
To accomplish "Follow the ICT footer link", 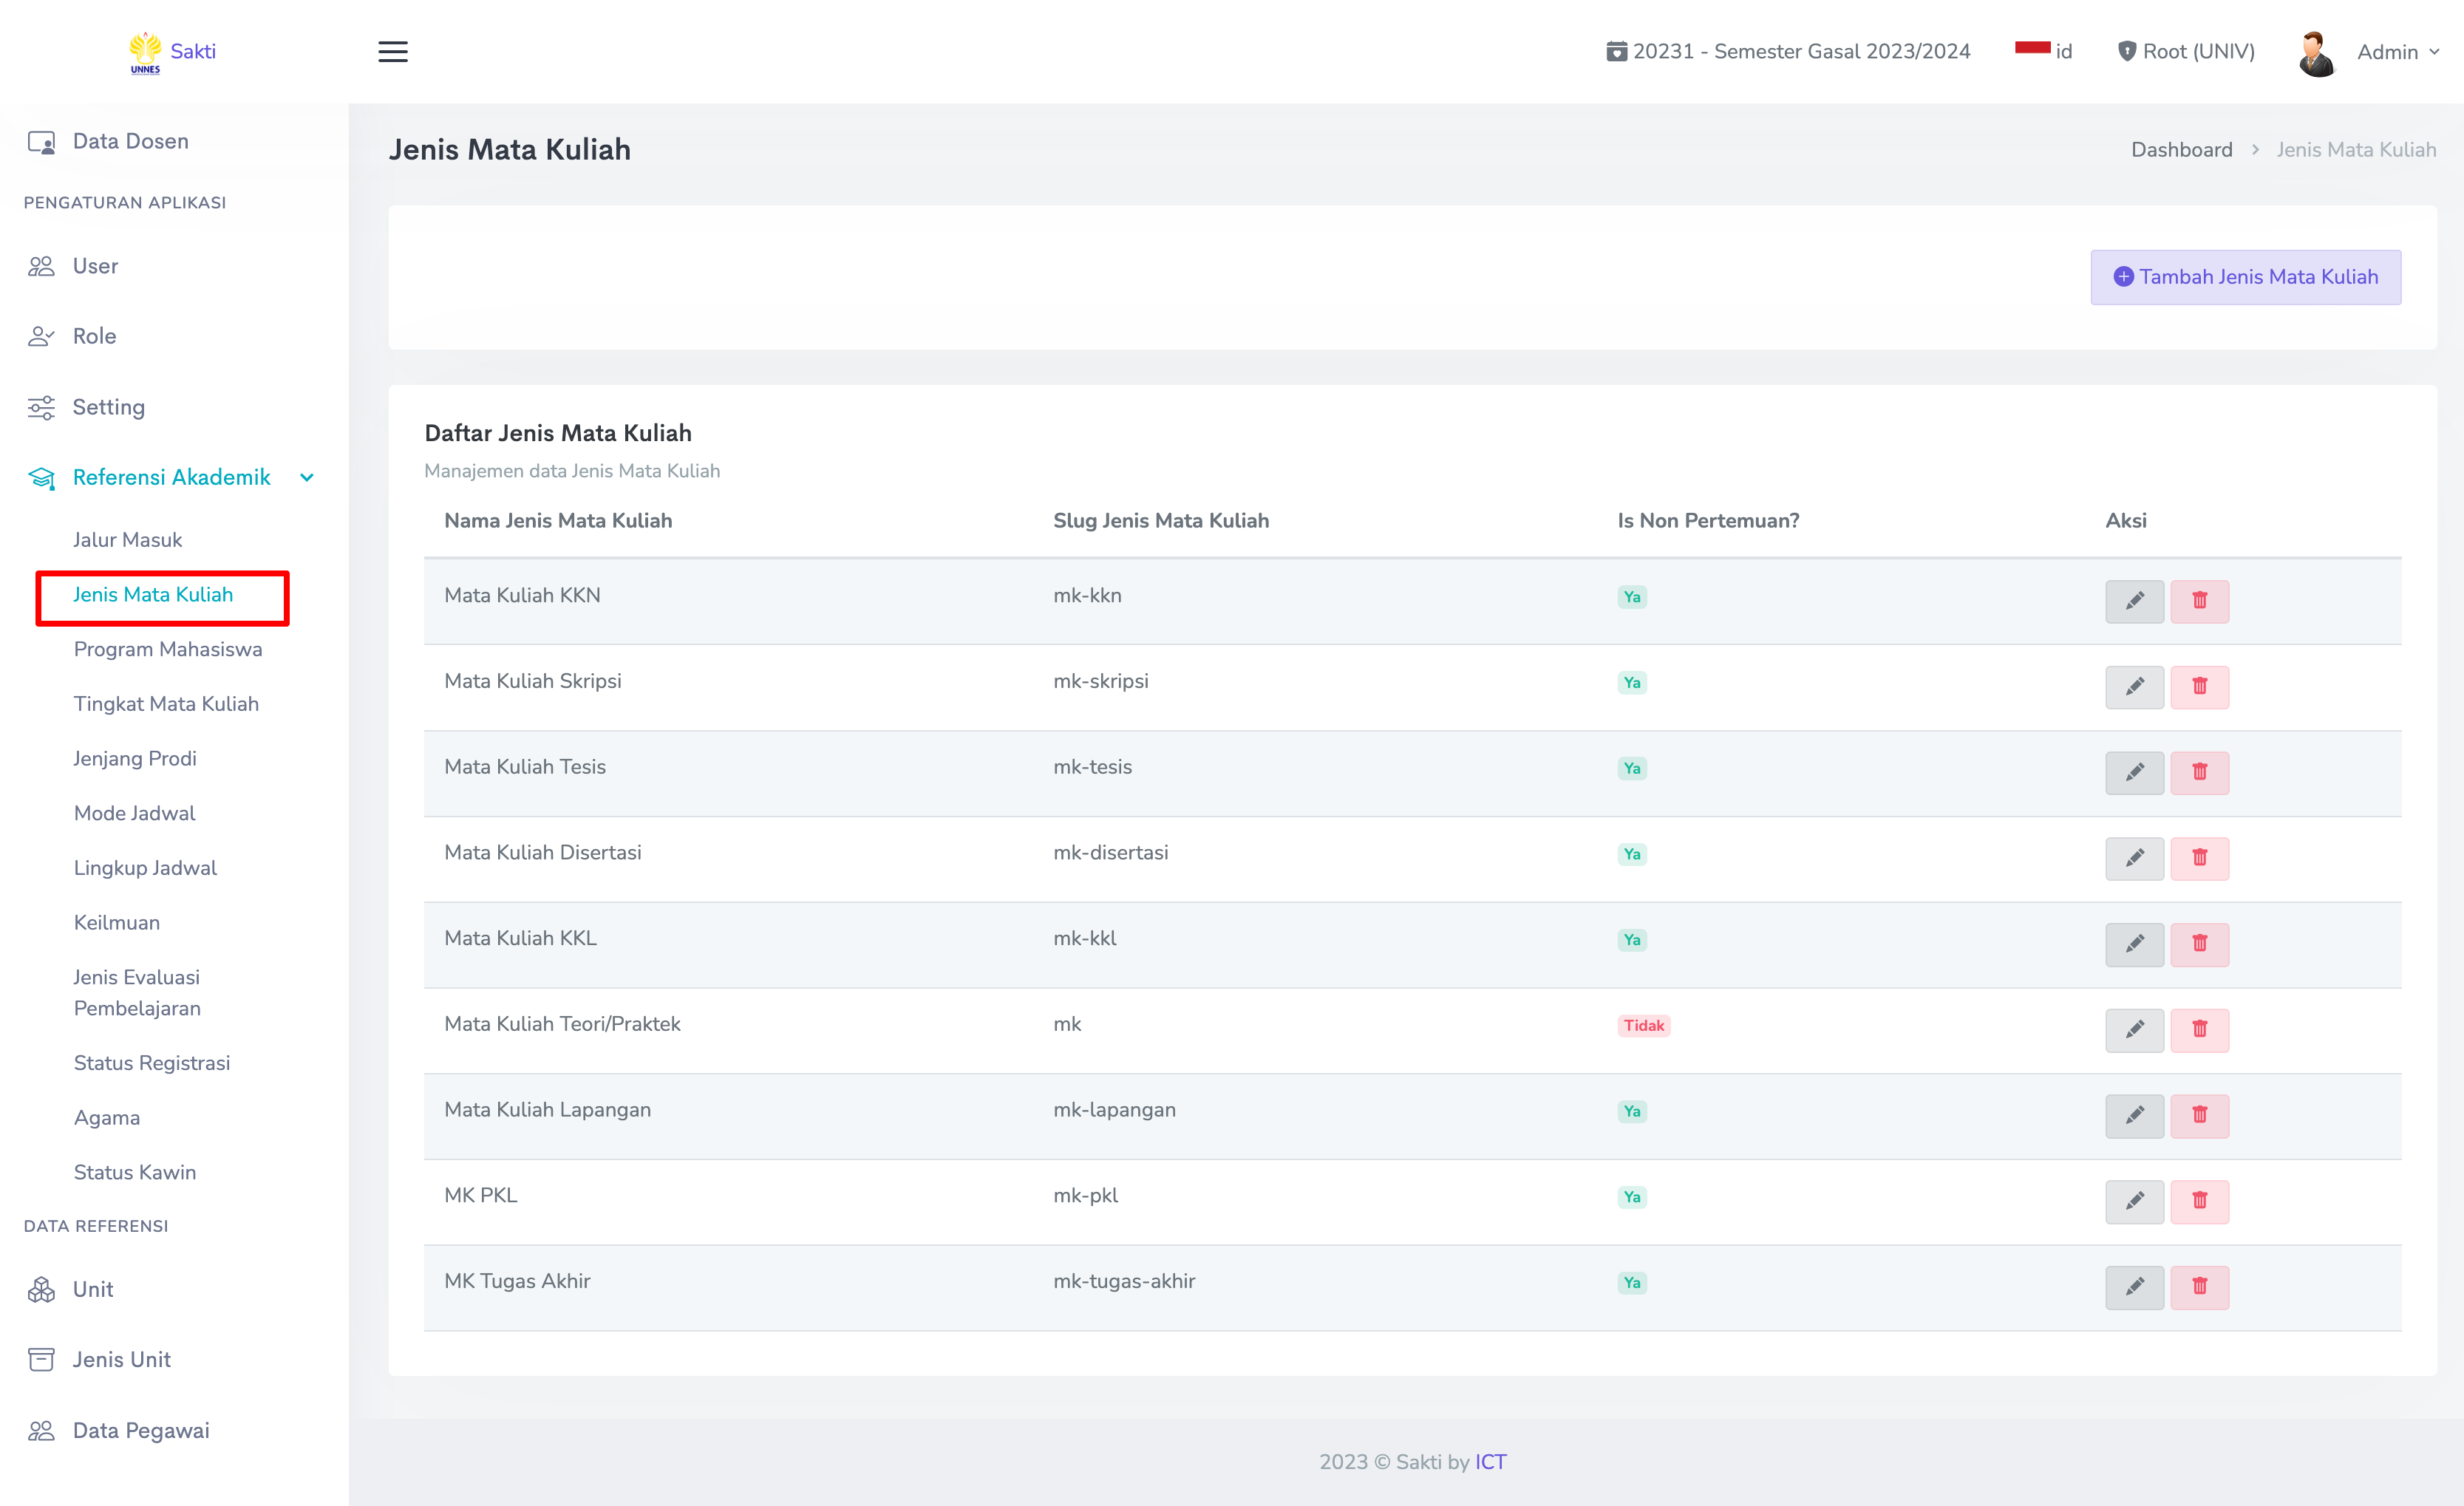I will pos(1490,1461).
